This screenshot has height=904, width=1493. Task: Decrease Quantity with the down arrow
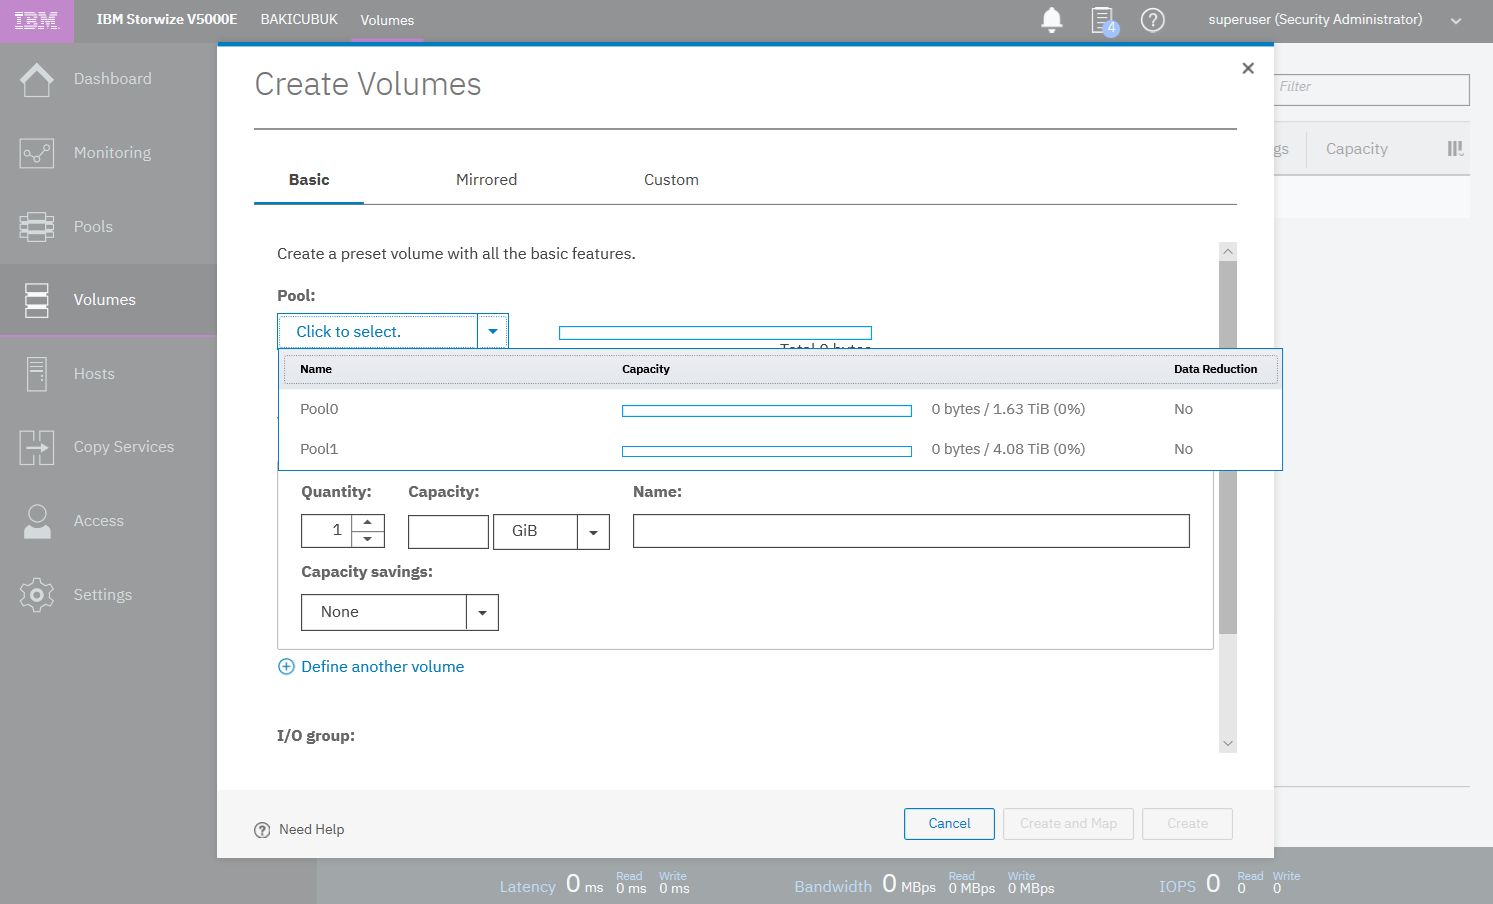(x=368, y=539)
